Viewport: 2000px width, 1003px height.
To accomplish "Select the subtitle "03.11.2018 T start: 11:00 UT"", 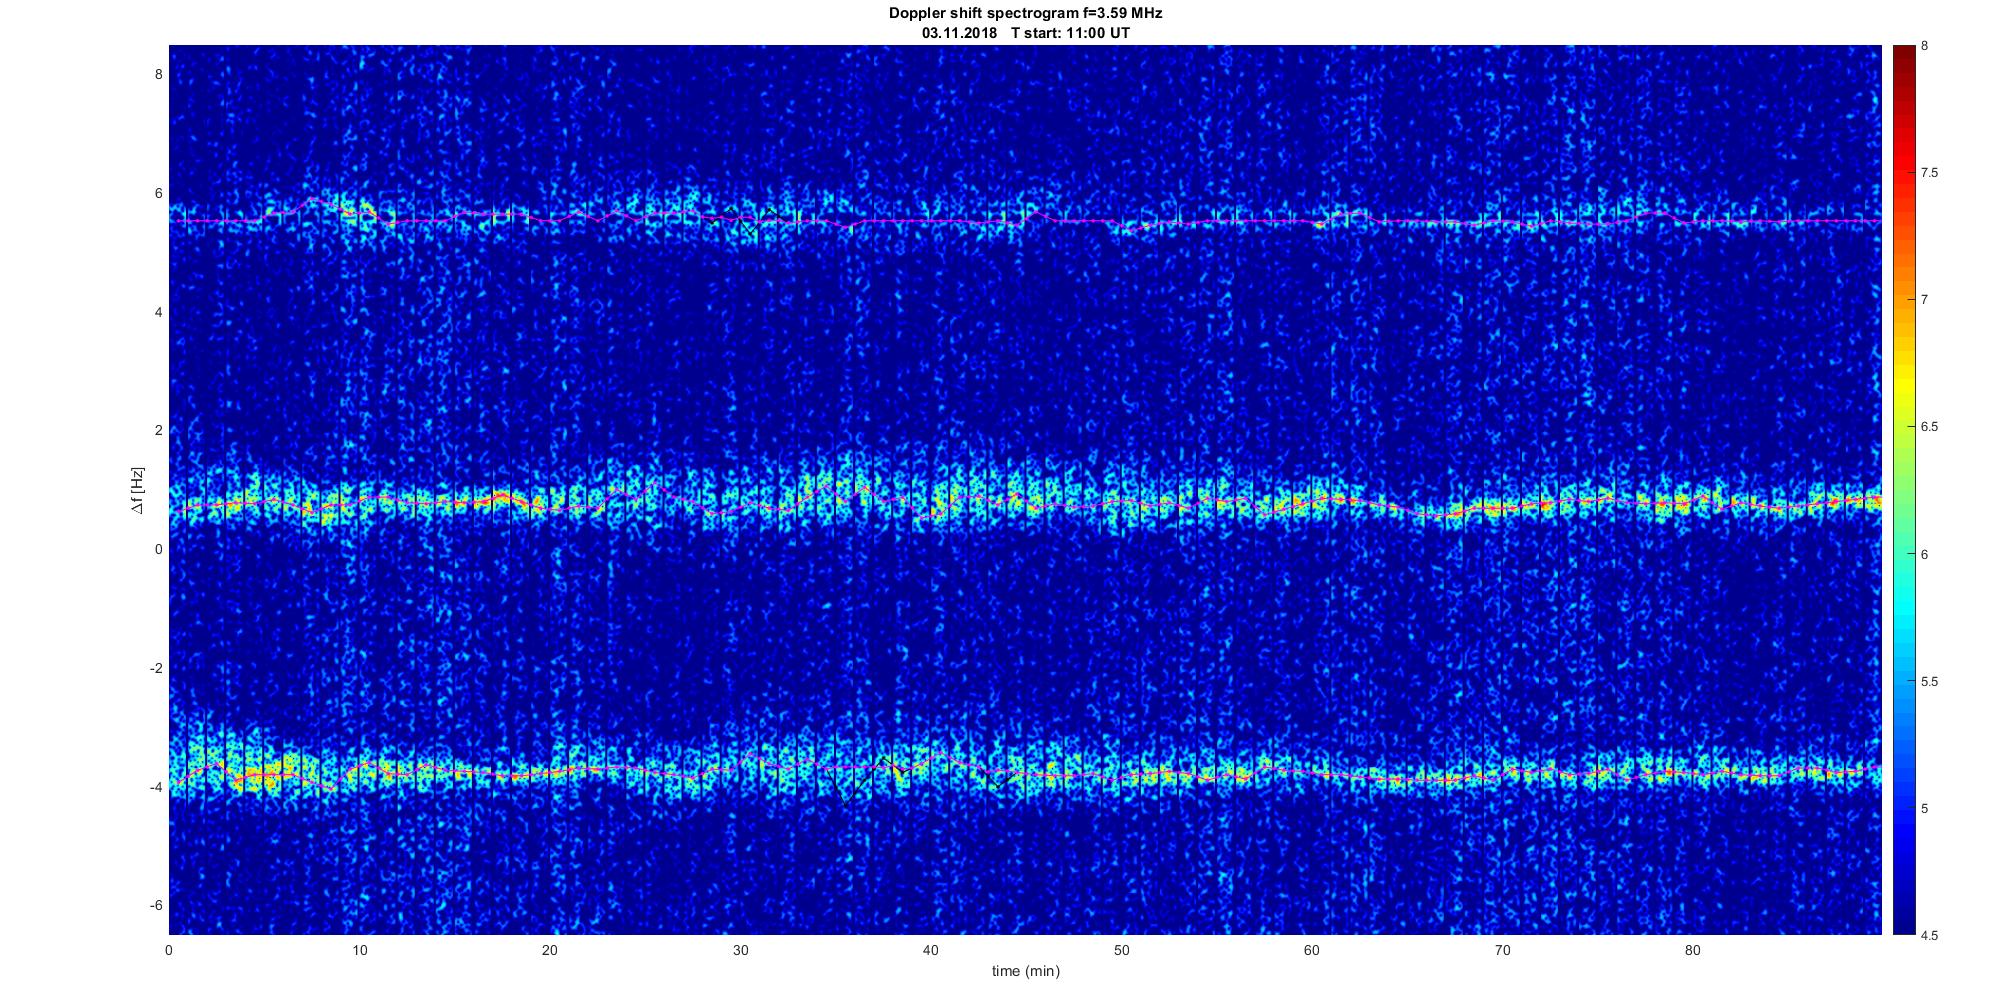I will tap(1026, 33).
